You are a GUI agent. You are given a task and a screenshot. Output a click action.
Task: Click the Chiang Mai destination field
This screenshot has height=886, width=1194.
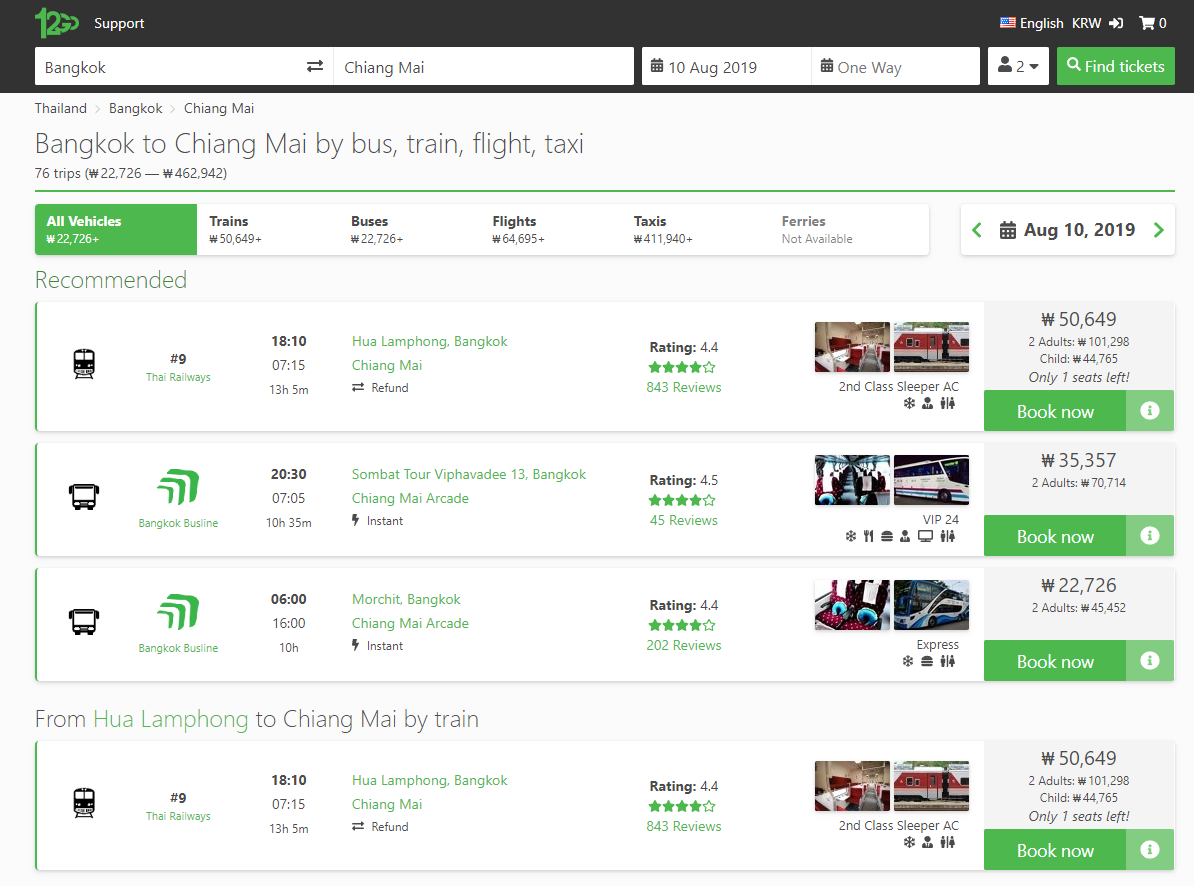tap(484, 66)
